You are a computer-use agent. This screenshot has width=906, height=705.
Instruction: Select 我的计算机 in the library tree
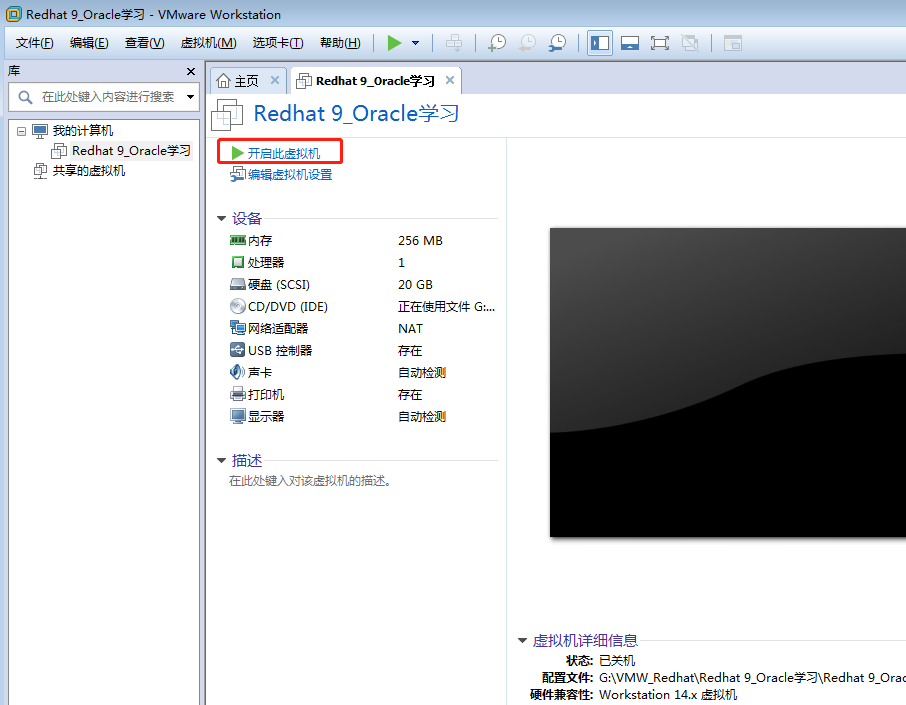coord(83,131)
